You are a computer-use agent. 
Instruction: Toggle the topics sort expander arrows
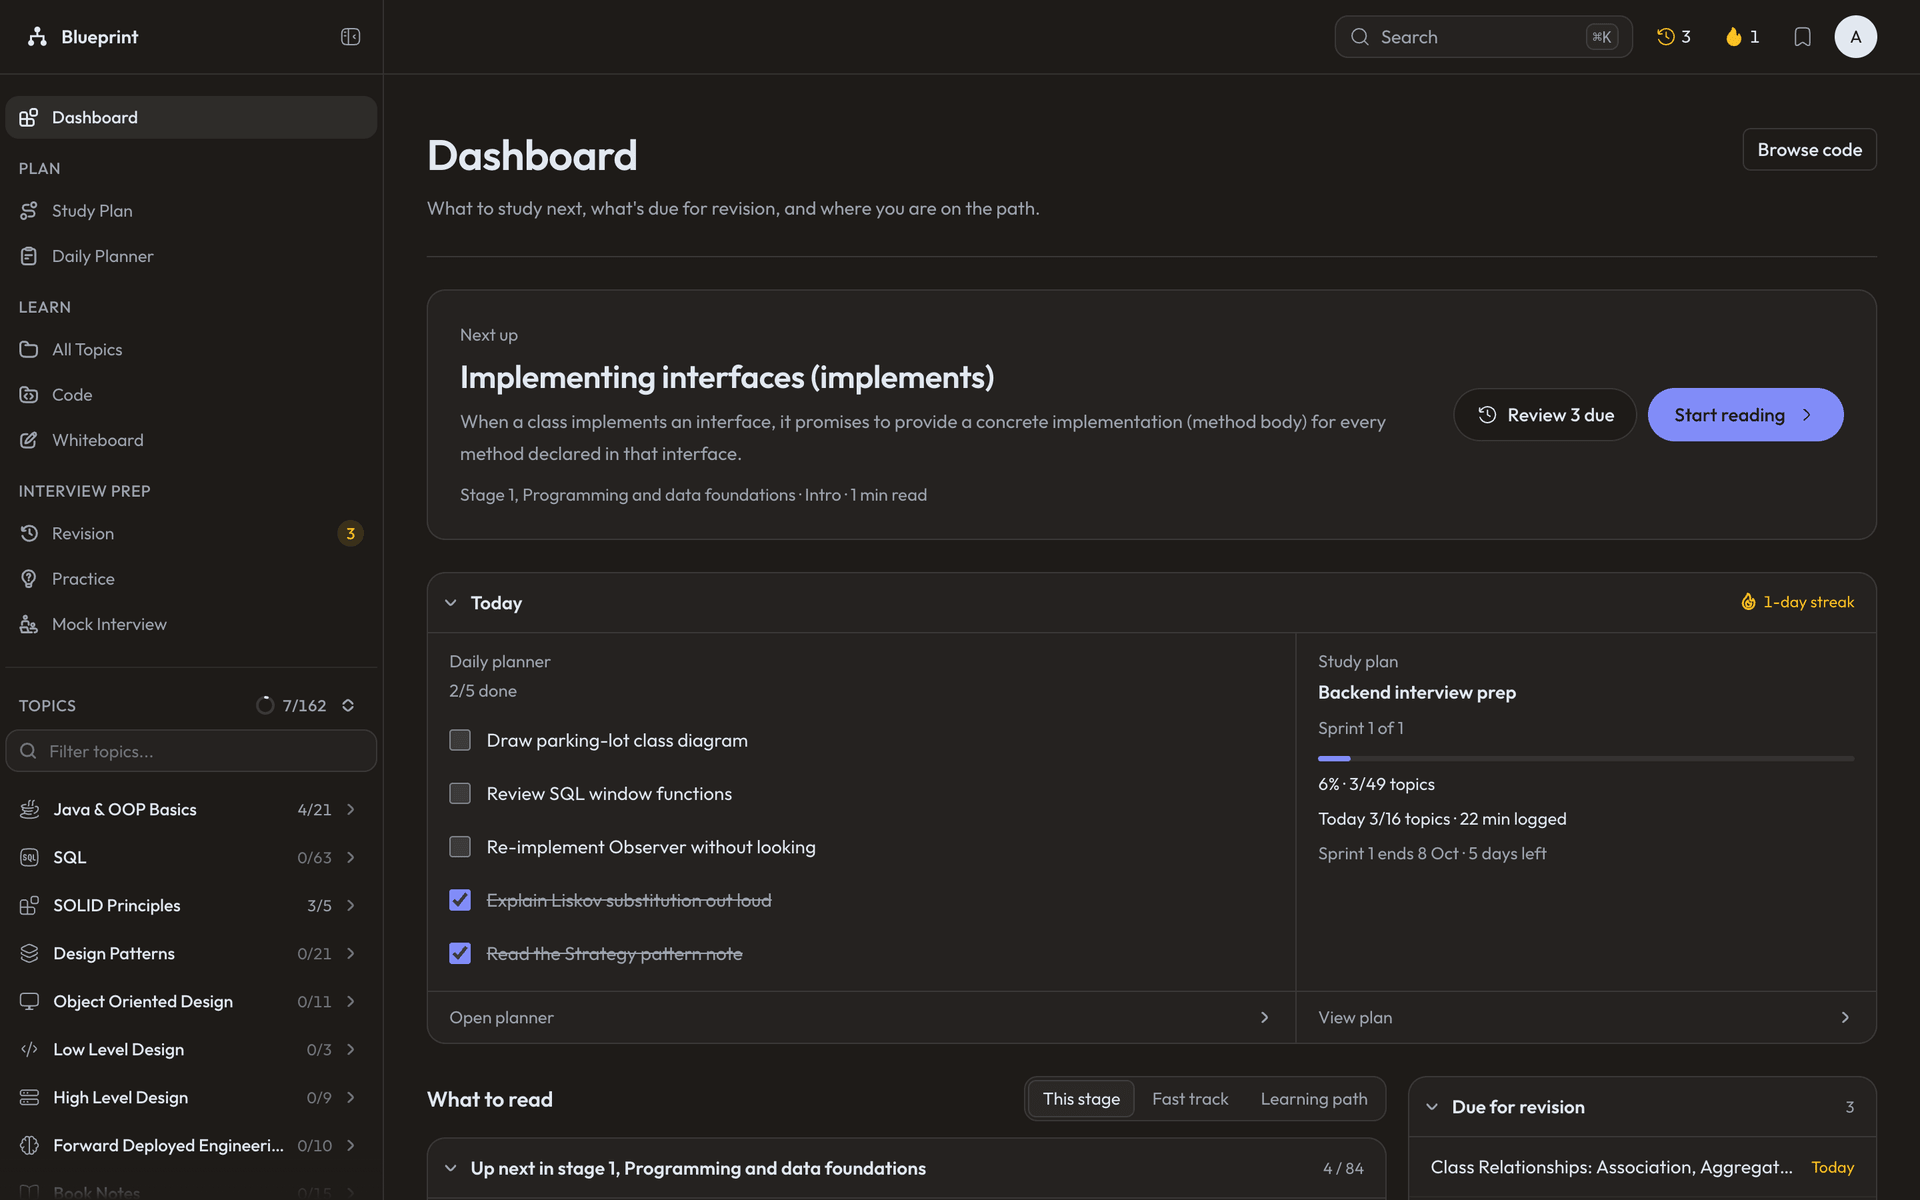pos(348,705)
